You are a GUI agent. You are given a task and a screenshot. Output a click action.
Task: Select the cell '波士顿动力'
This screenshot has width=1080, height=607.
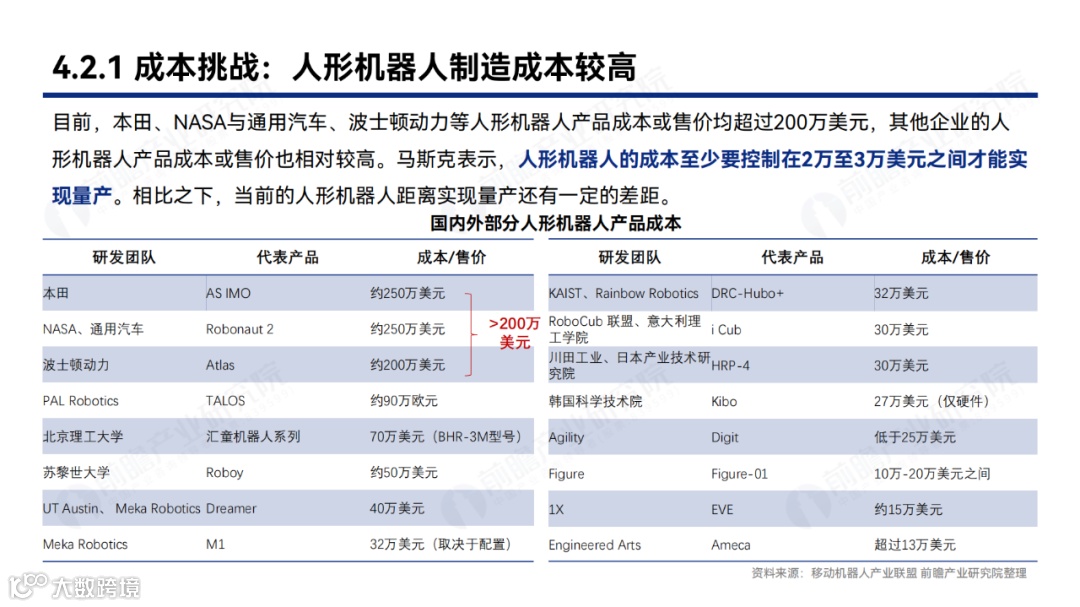pos(76,365)
